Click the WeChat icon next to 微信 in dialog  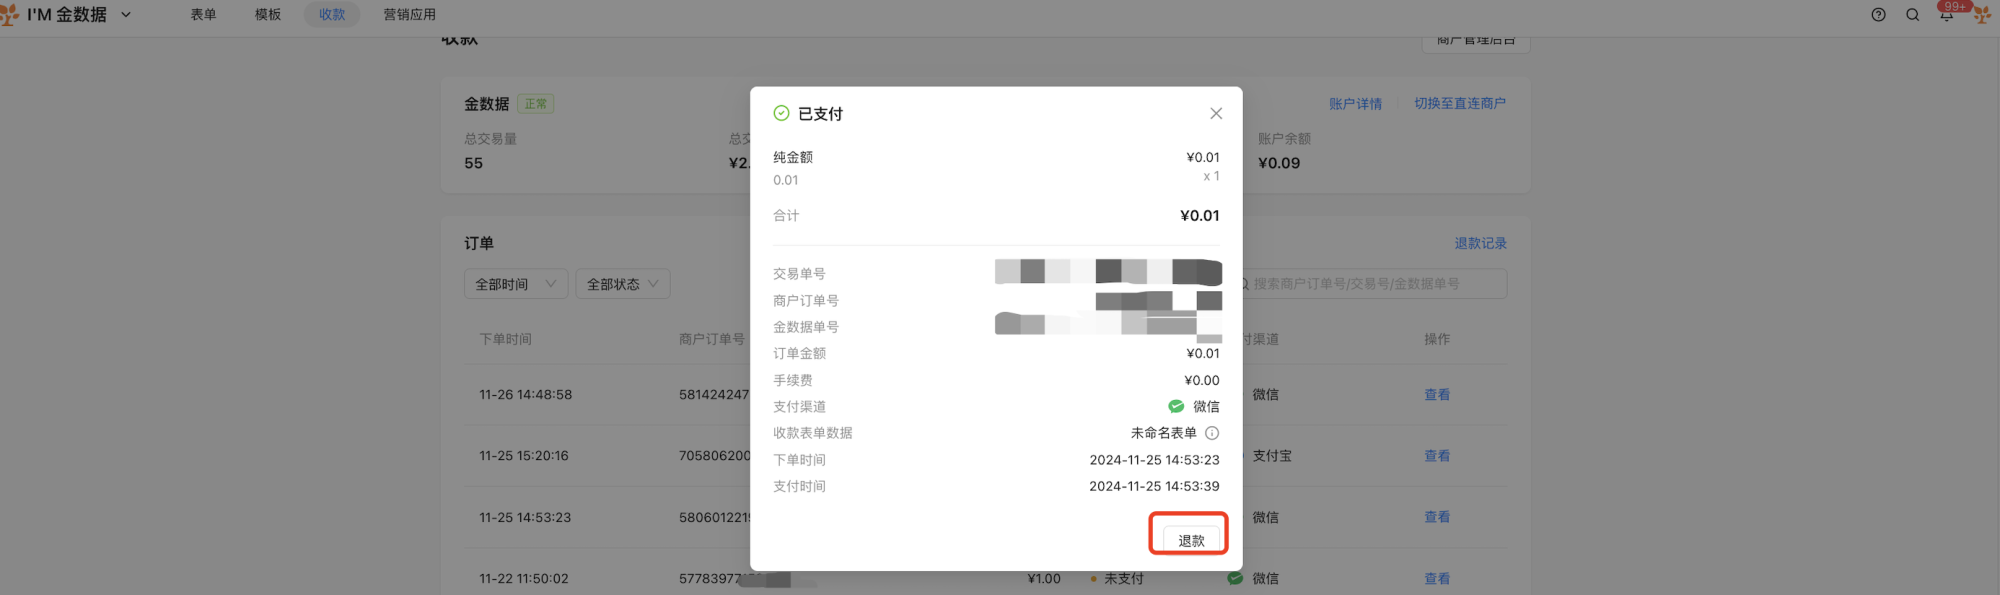(1176, 407)
